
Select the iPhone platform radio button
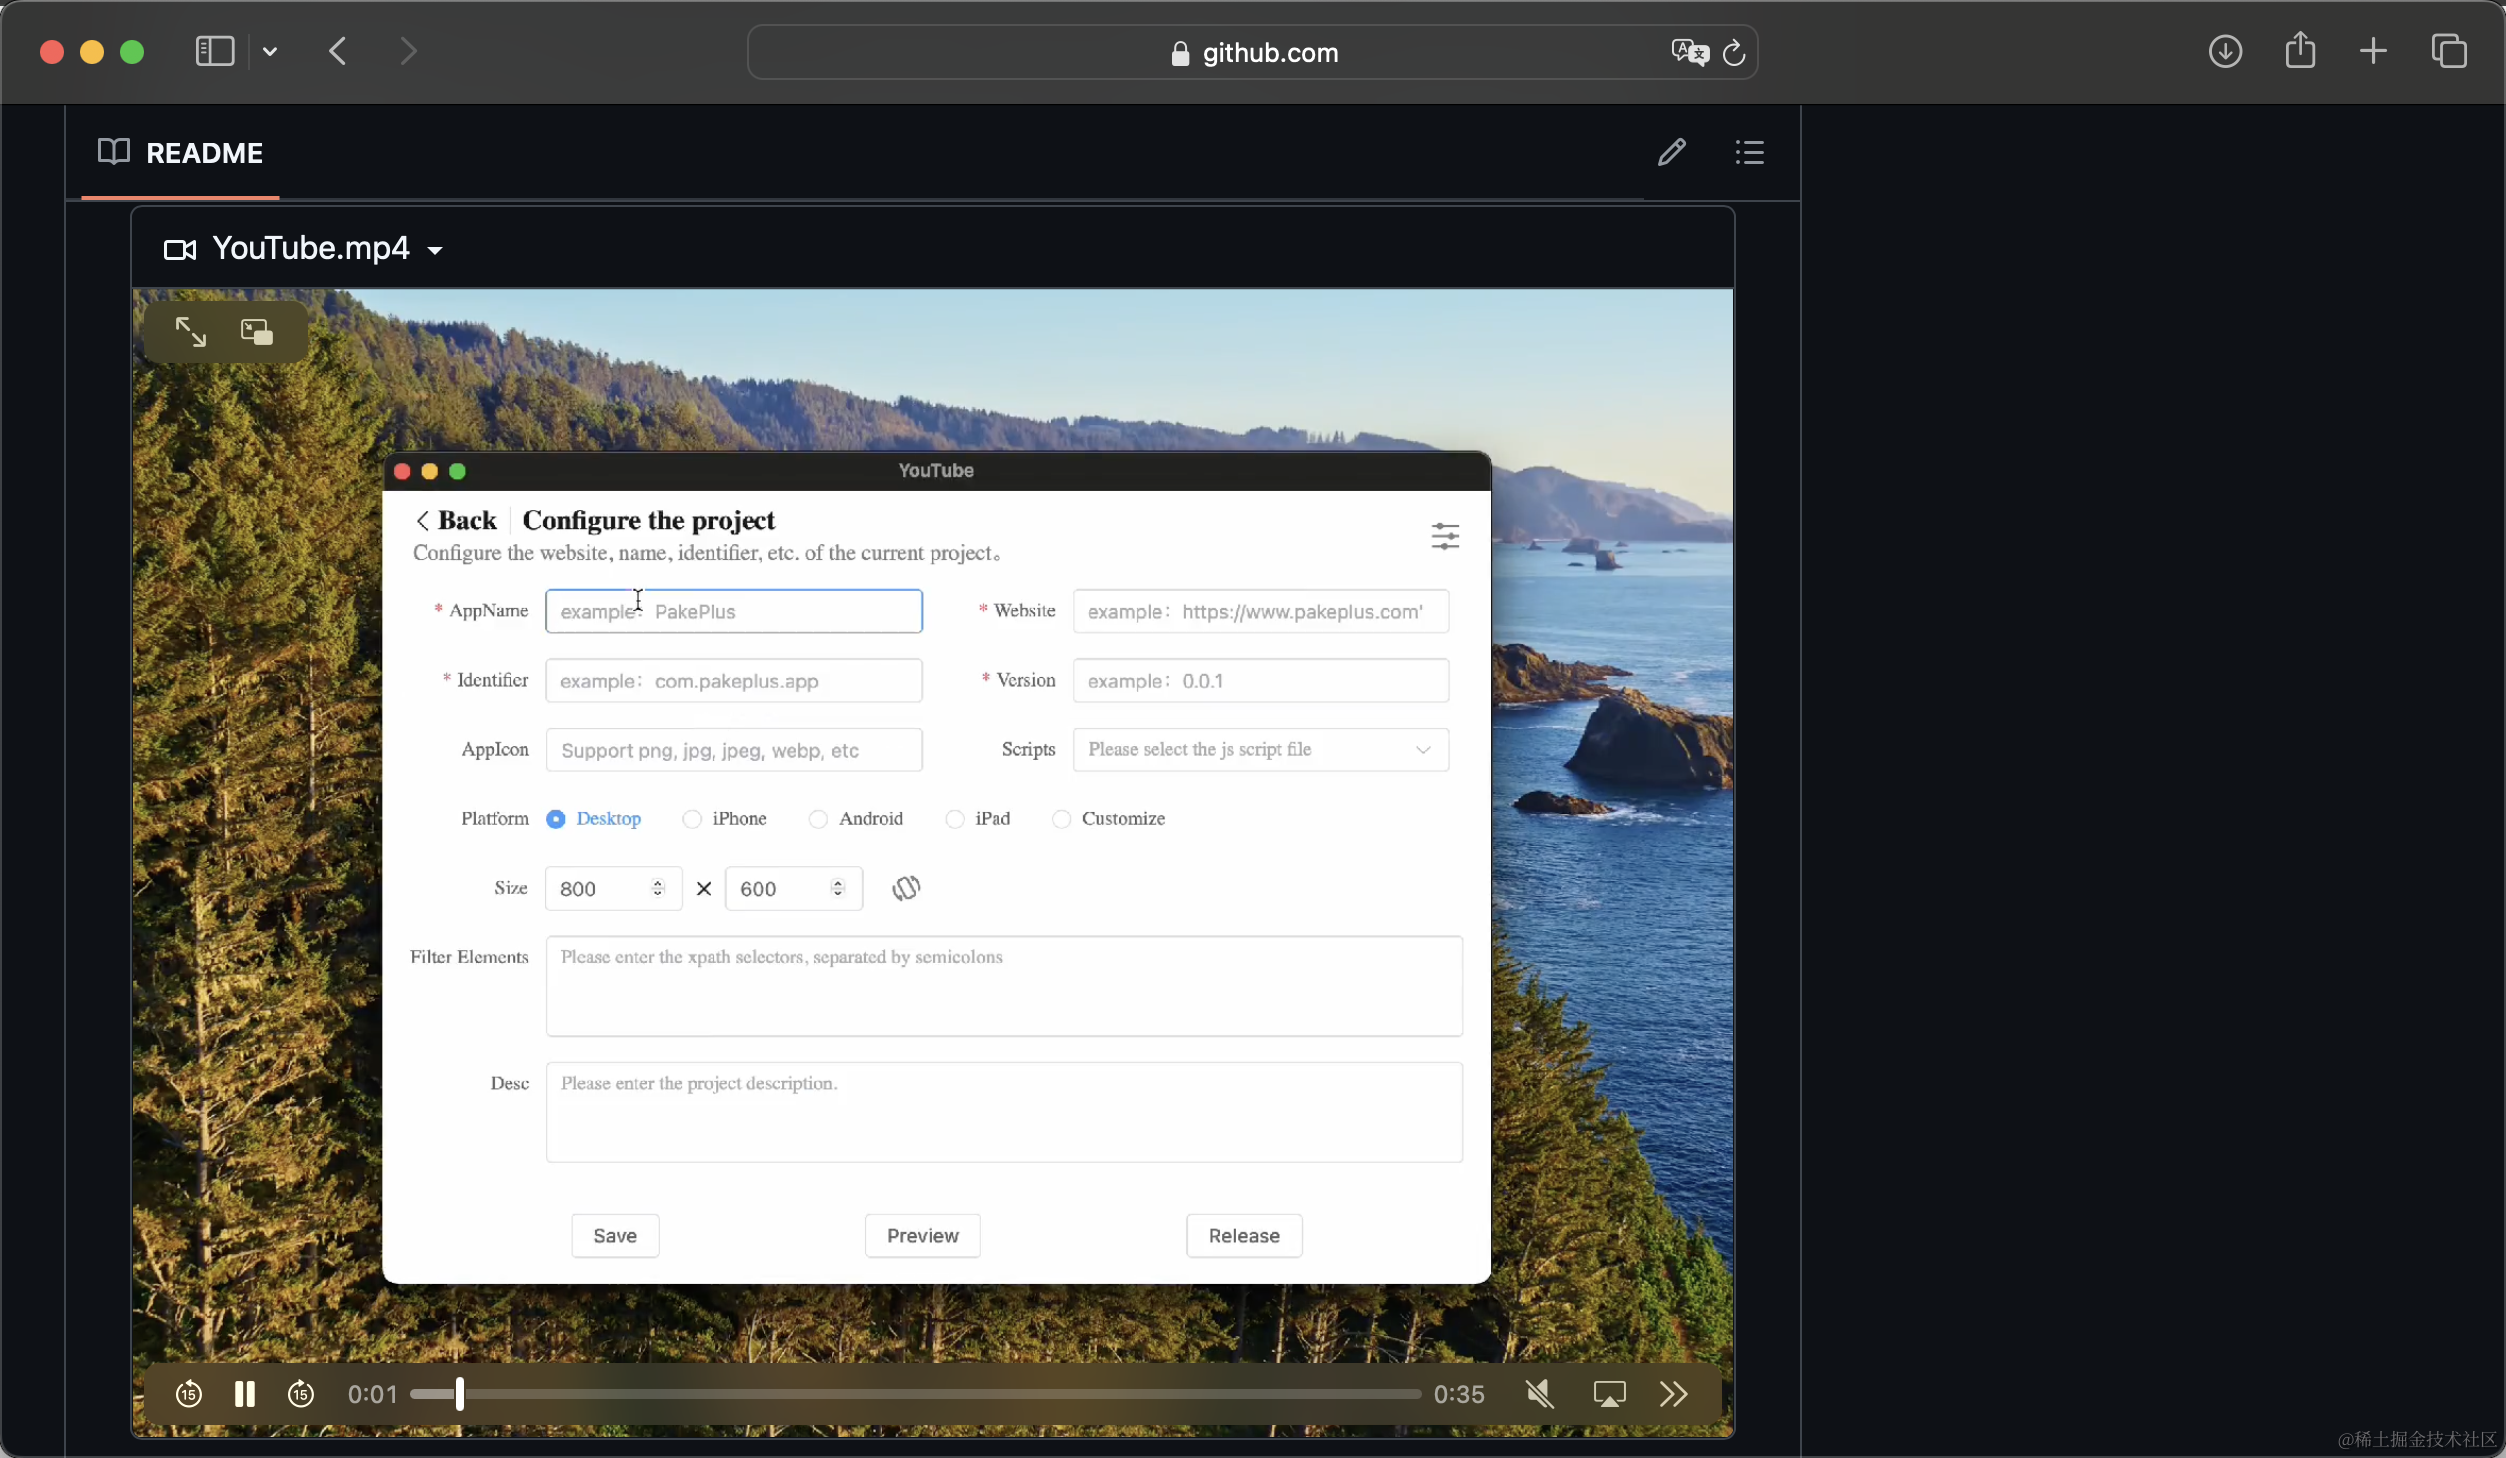pos(692,819)
